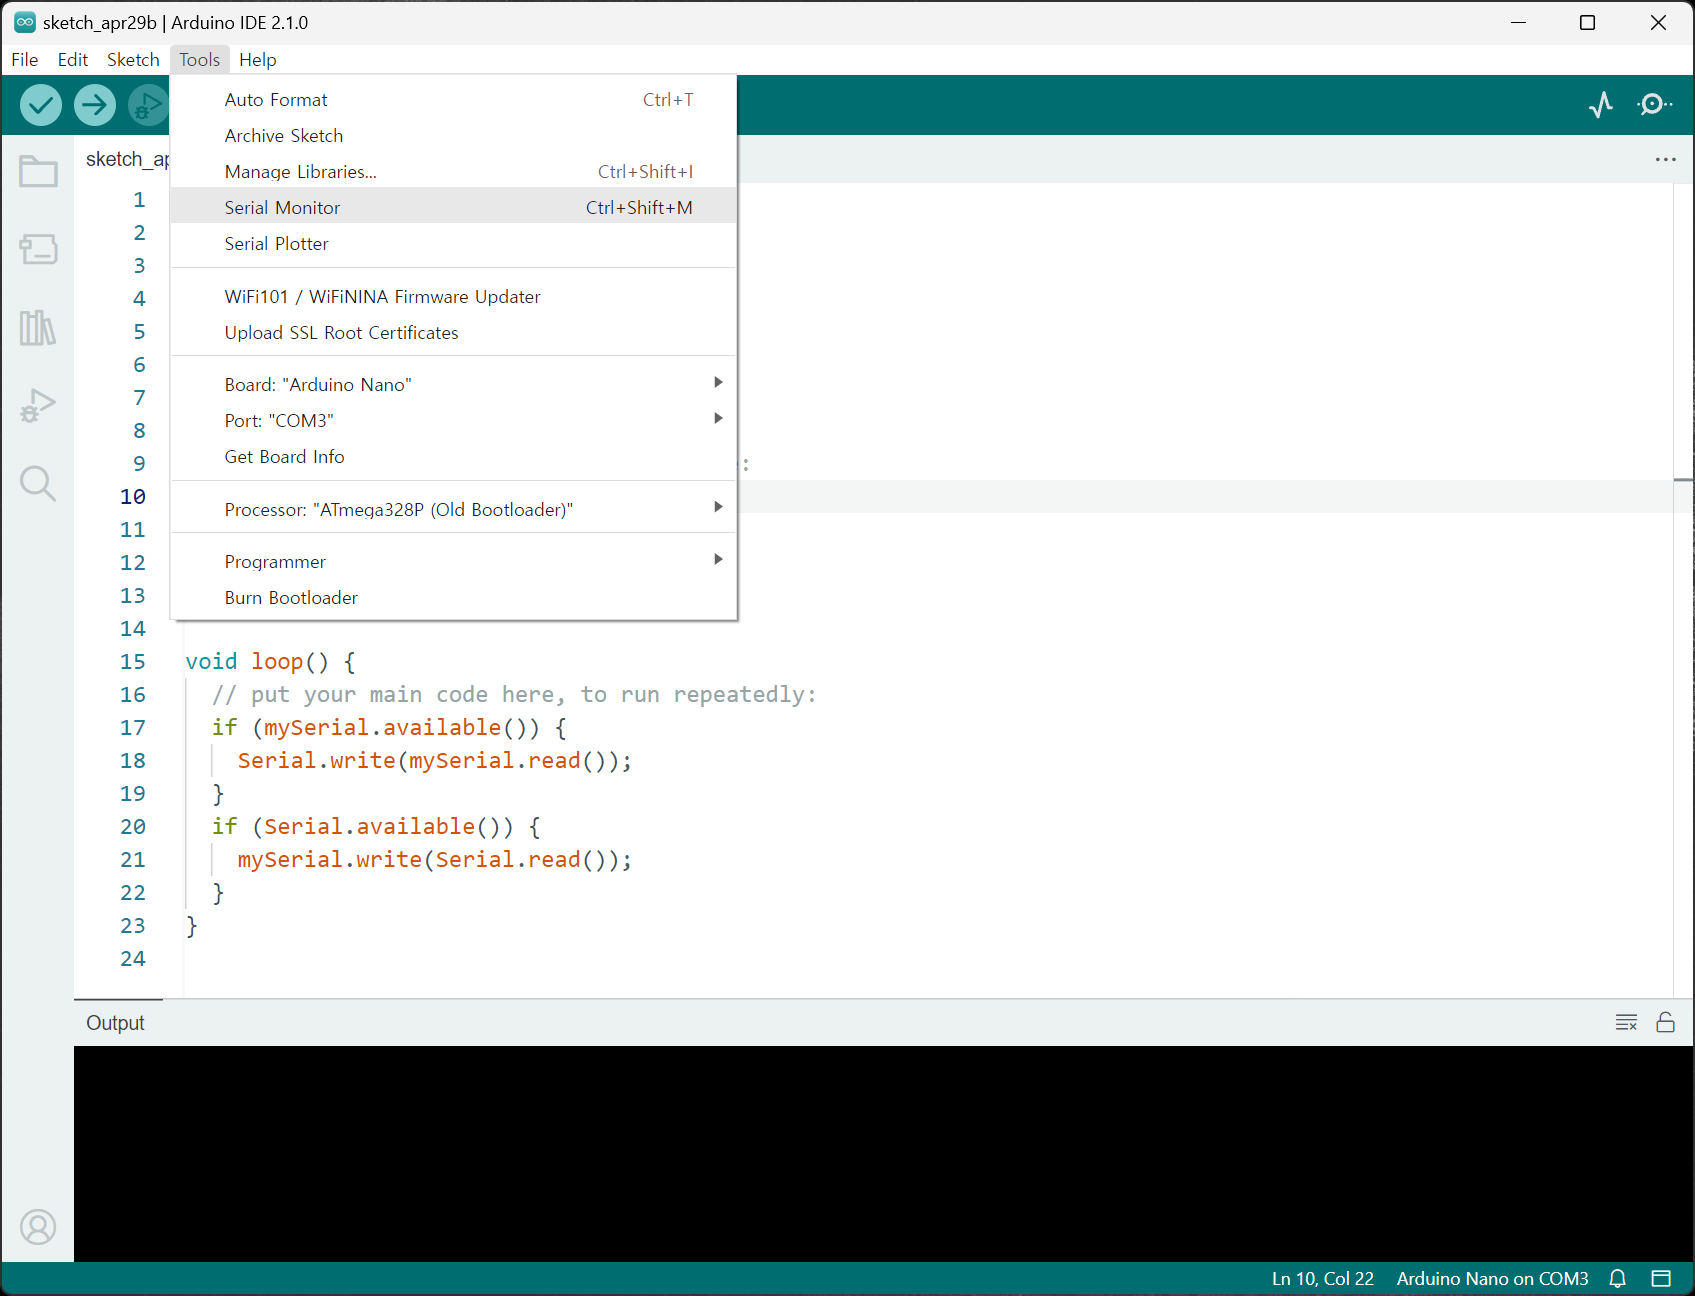
Task: Start debugging with the debug toolbar button
Action: (148, 105)
